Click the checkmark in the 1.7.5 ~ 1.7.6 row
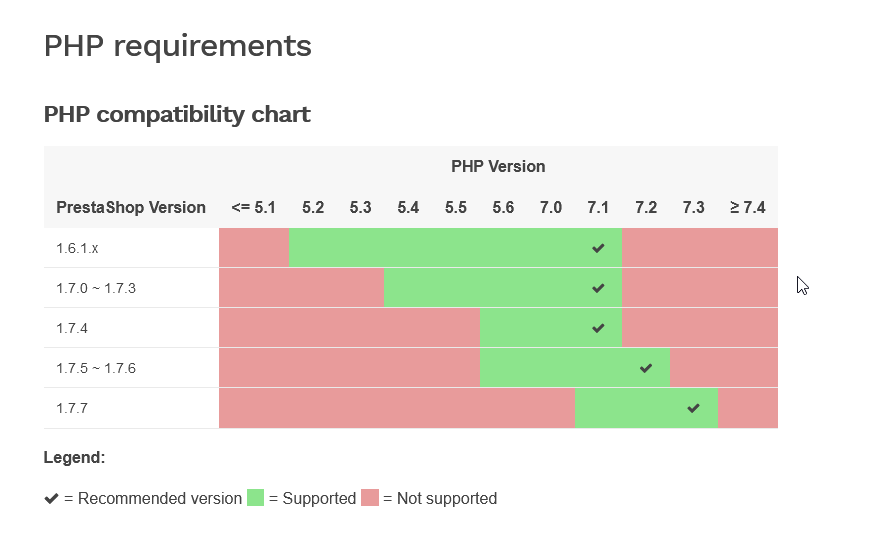This screenshot has width=887, height=534. pos(646,368)
